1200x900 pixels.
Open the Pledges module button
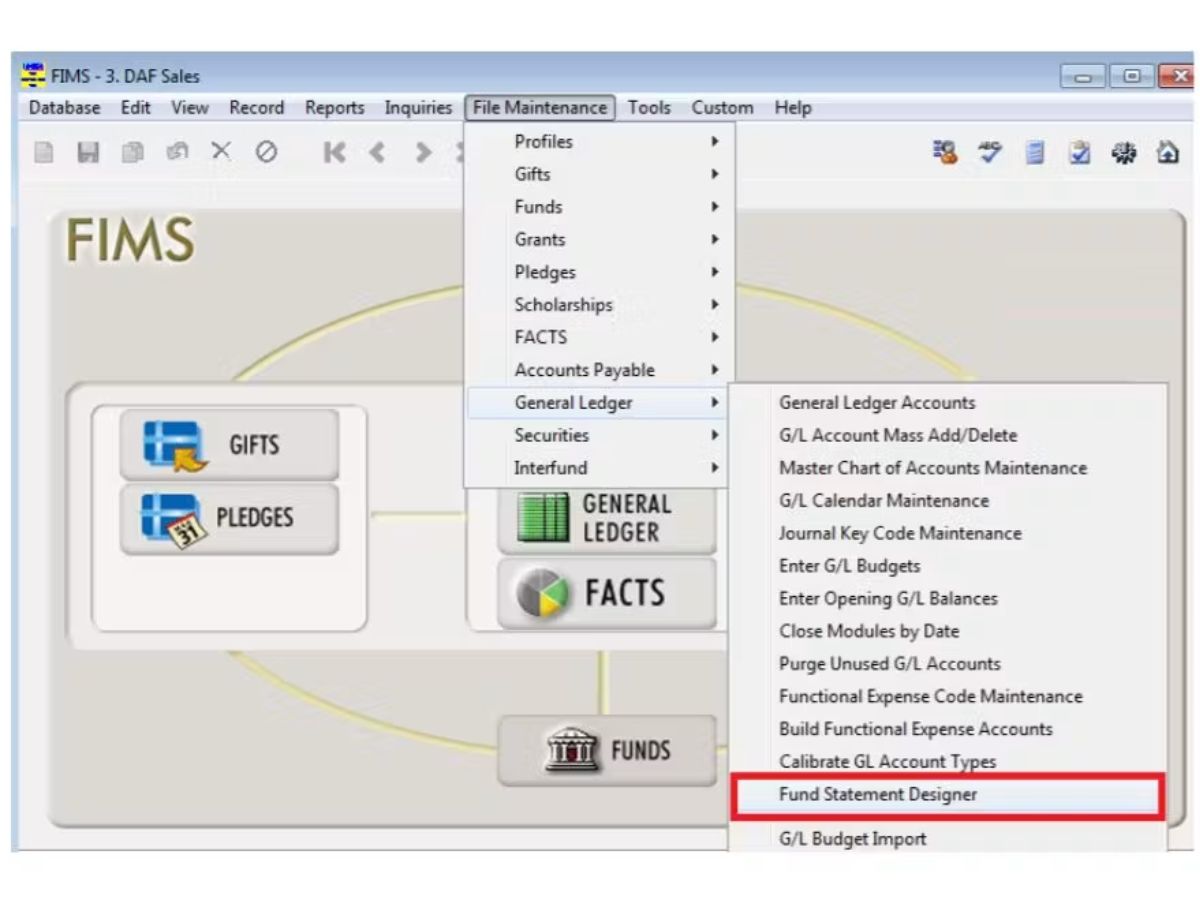pyautogui.click(x=229, y=519)
